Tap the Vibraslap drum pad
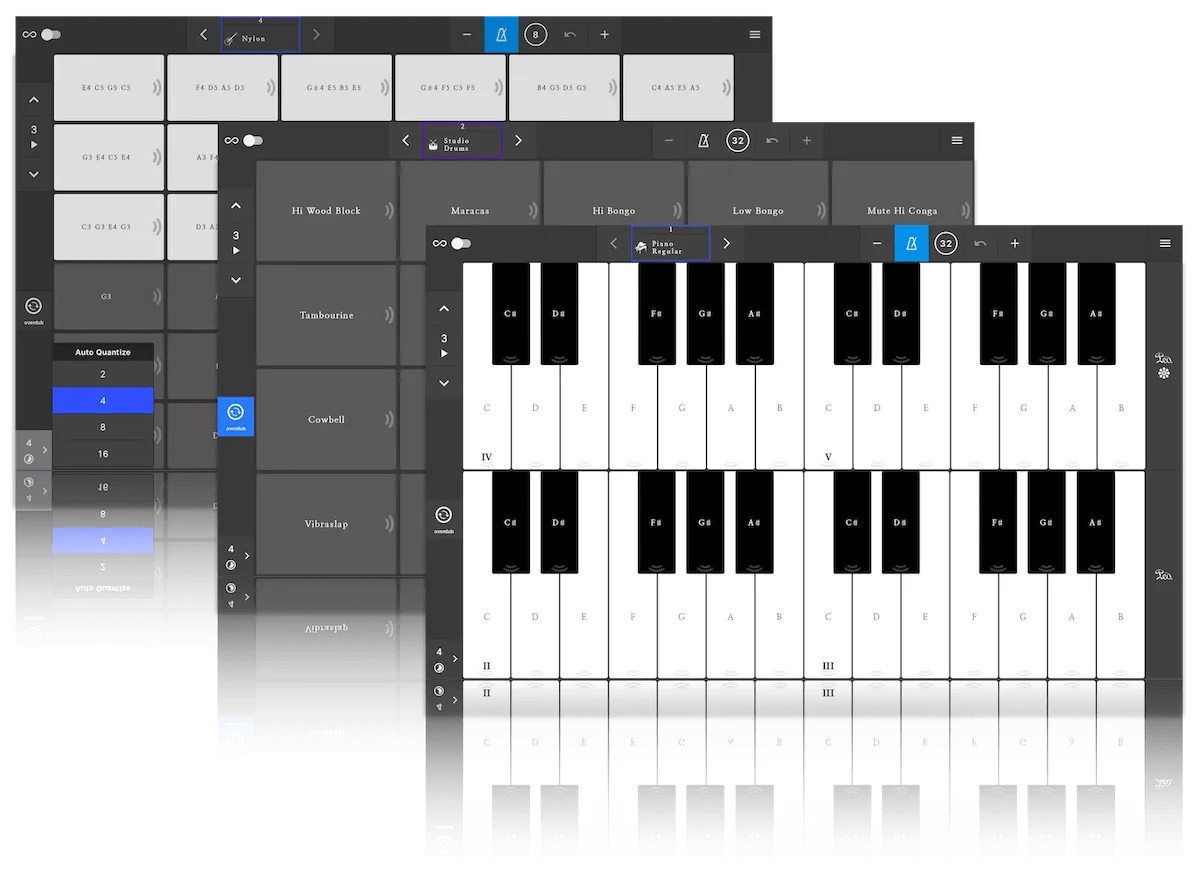 [326, 524]
